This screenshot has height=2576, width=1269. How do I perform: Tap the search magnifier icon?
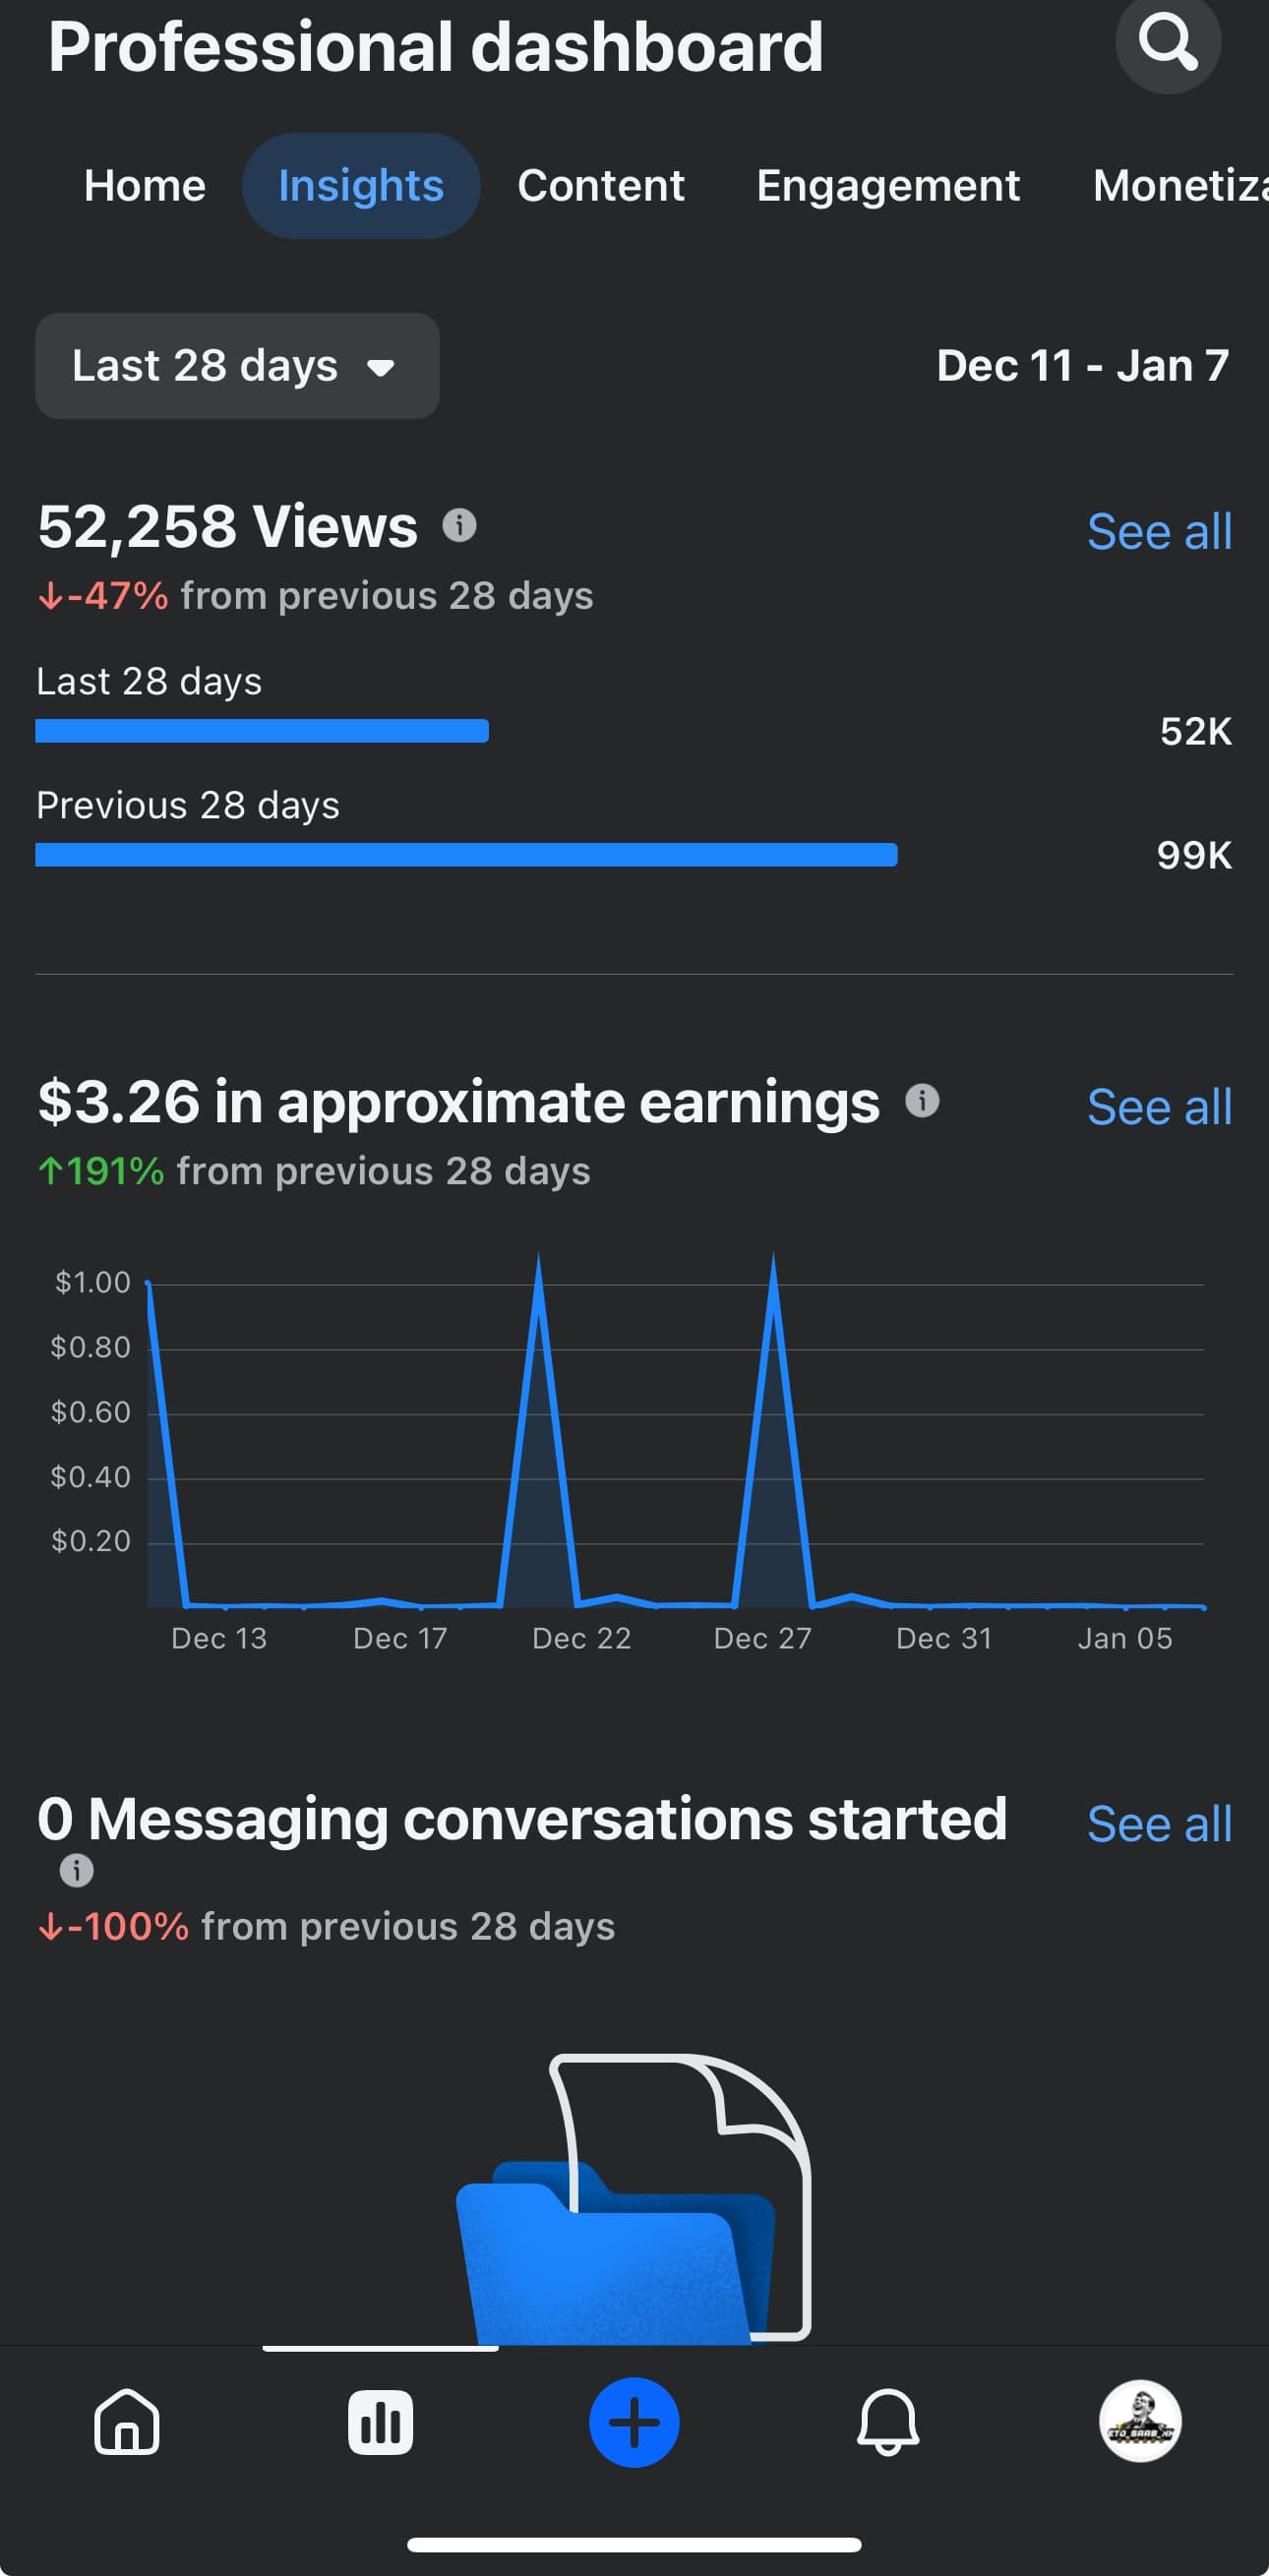(x=1167, y=42)
